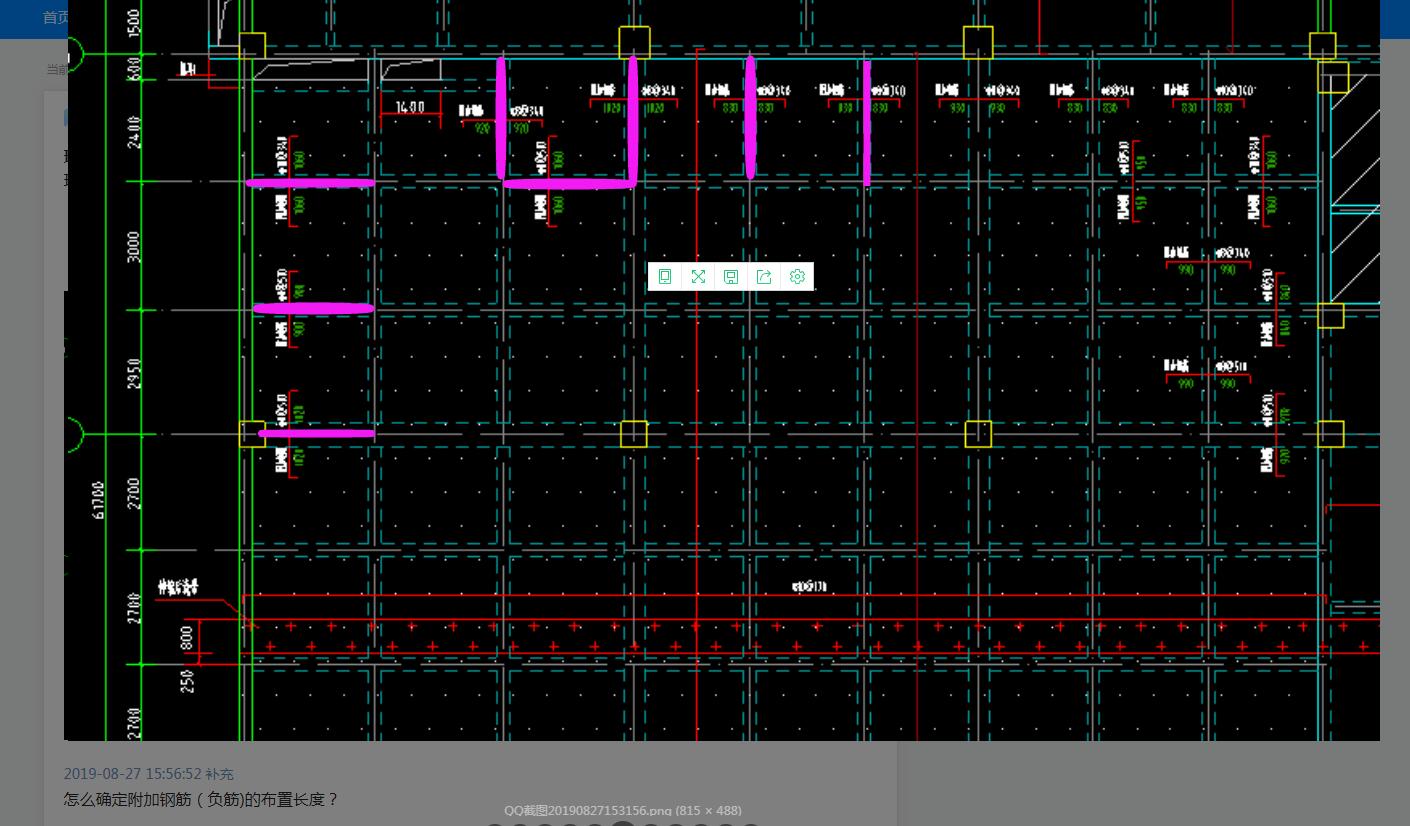The width and height of the screenshot is (1410, 826).
Task: Open the gear settings icon
Action: [797, 277]
